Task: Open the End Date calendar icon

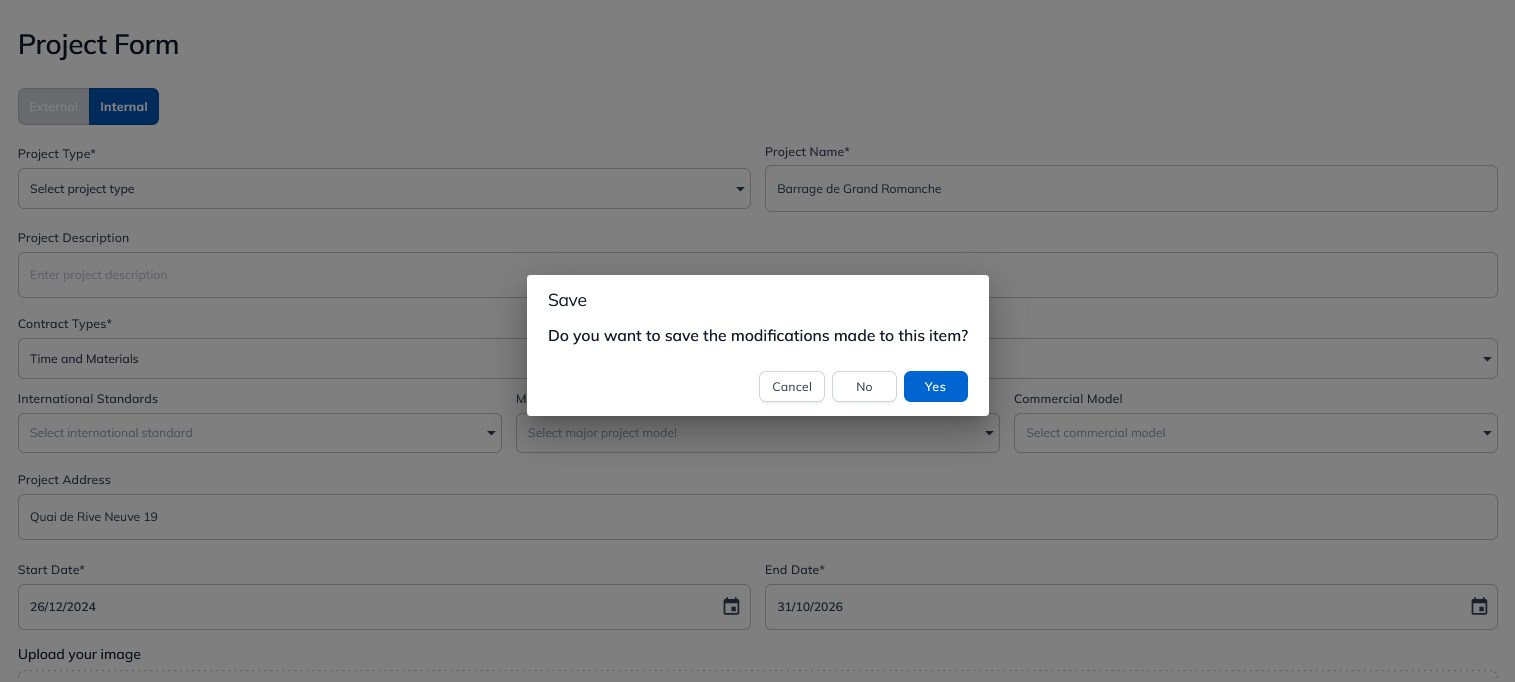Action: pos(1479,607)
